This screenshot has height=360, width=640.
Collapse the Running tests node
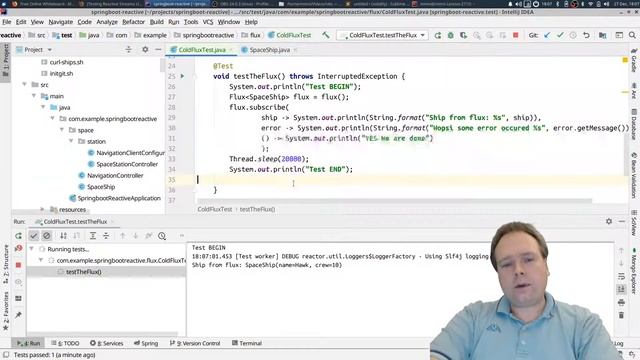(x=31, y=249)
